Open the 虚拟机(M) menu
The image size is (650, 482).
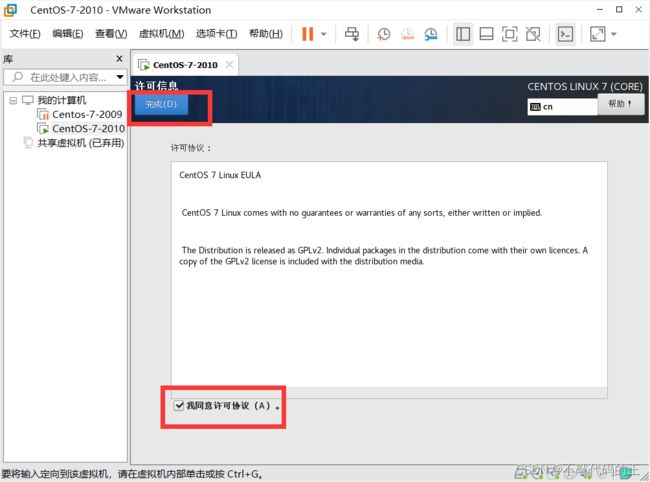[x=161, y=34]
